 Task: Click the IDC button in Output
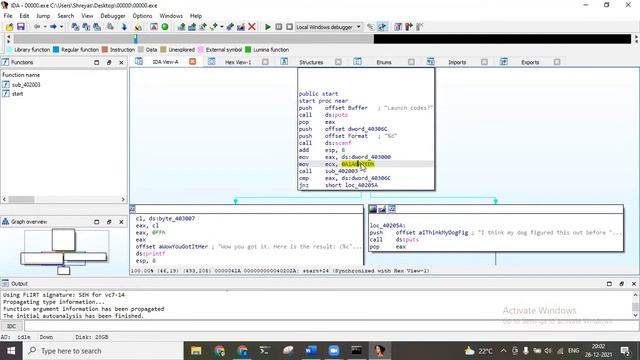click(x=11, y=326)
